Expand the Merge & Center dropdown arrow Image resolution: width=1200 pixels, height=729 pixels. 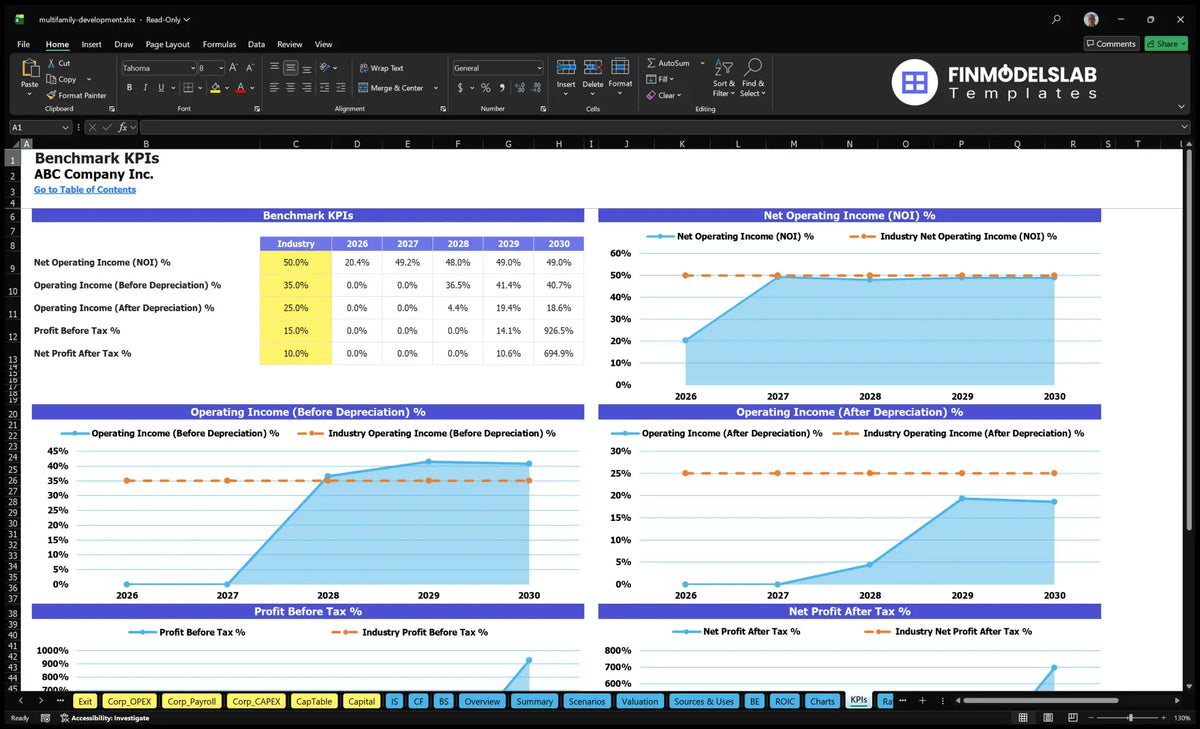click(x=436, y=88)
